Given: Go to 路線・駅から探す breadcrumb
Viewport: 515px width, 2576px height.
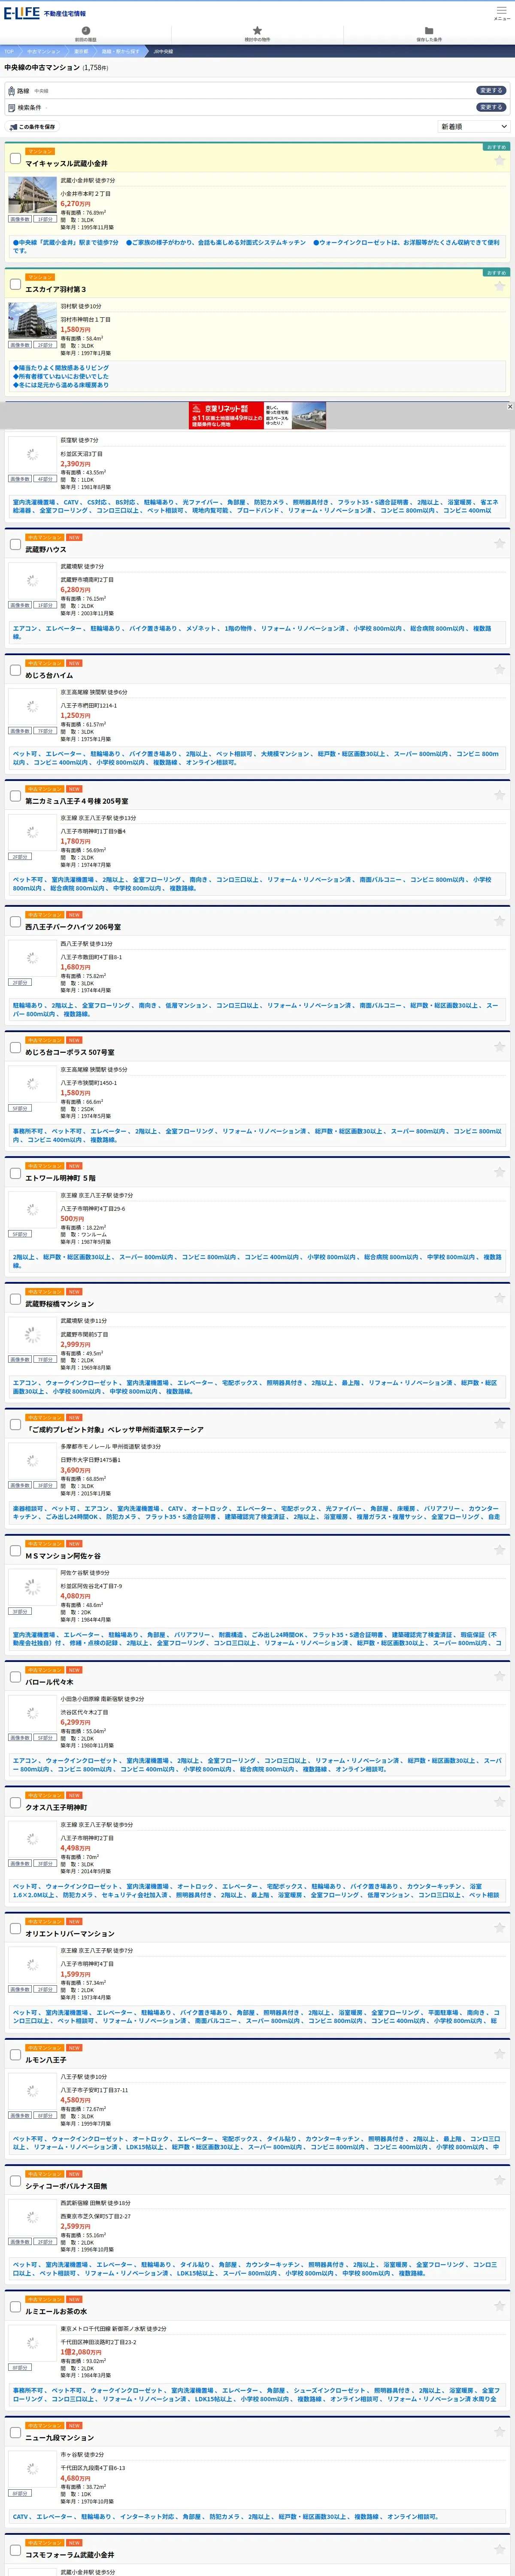Looking at the screenshot, I should click(x=120, y=51).
